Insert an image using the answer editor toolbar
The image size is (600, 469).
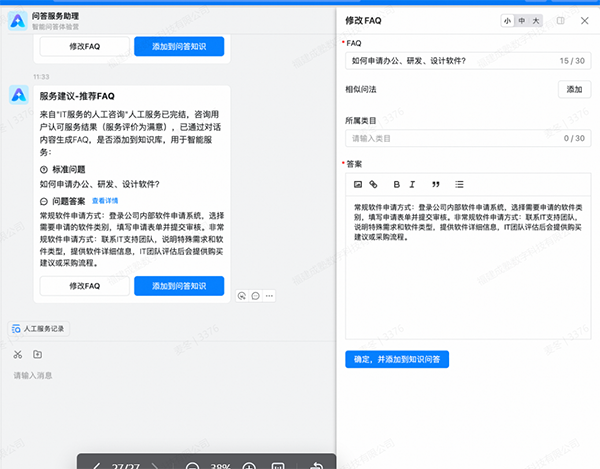pyautogui.click(x=358, y=184)
